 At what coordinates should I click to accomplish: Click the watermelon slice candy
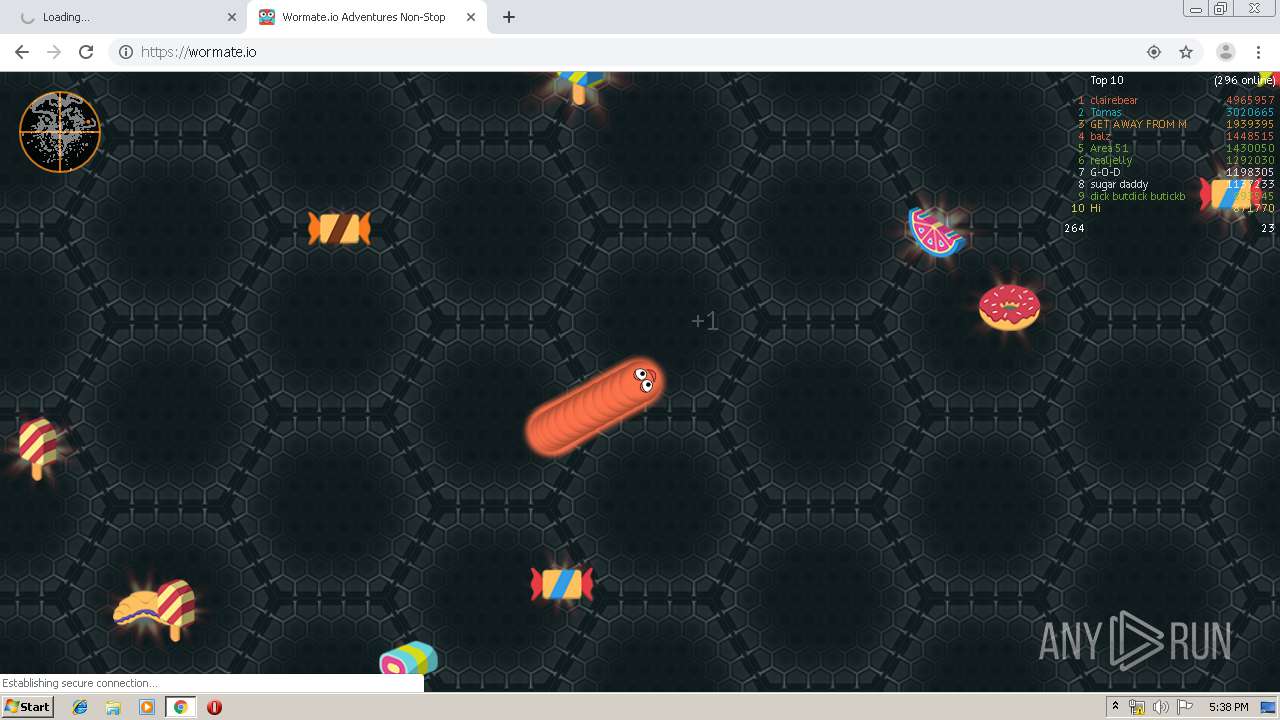[935, 232]
